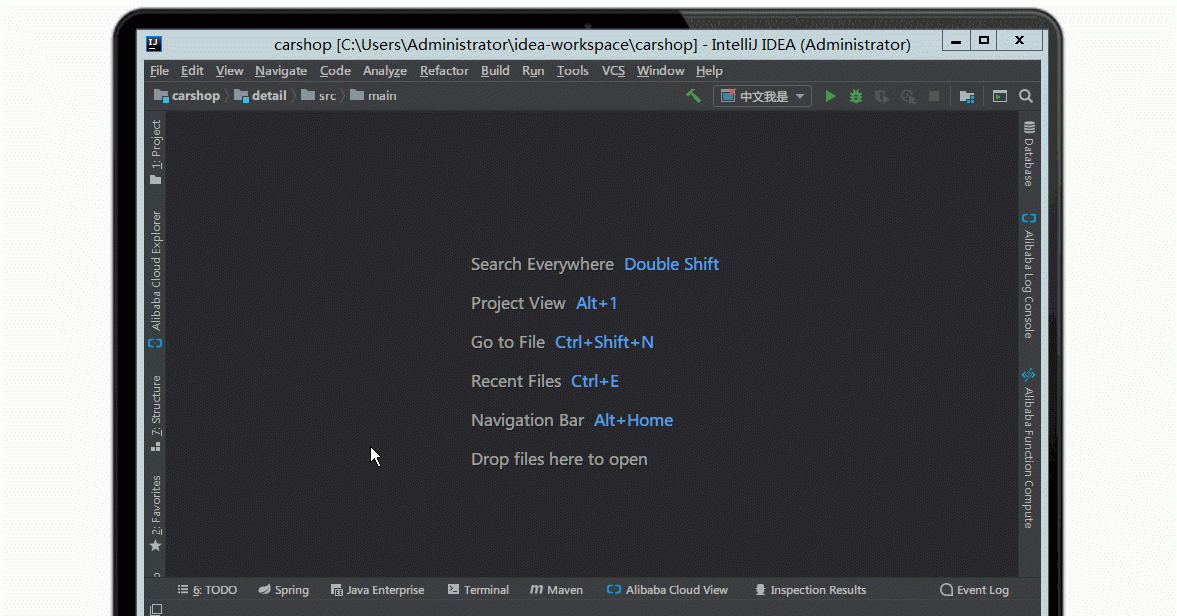Image resolution: width=1177 pixels, height=616 pixels.
Task: Click the Alt+Home shortcut hint text
Action: [634, 420]
